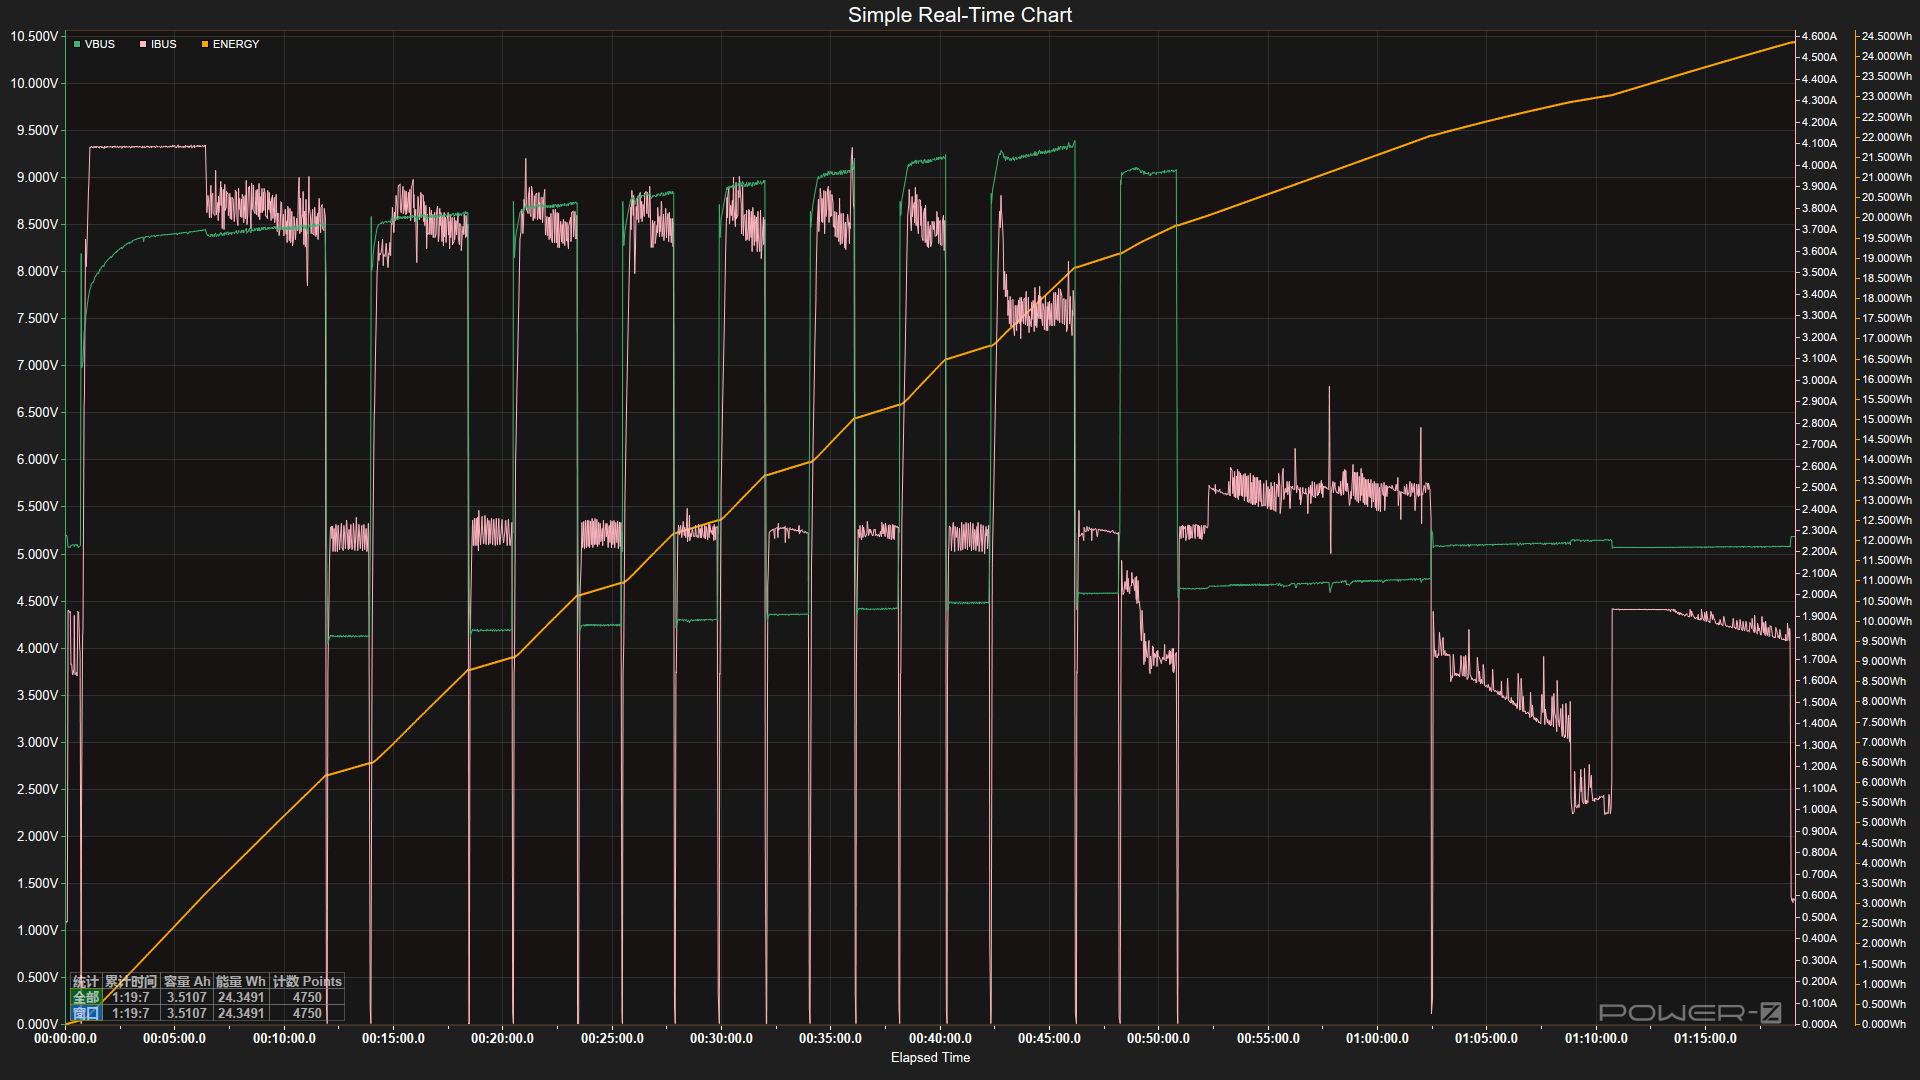This screenshot has width=1920, height=1080.
Task: Select the green 全部 statistics row label
Action: pos(86,997)
